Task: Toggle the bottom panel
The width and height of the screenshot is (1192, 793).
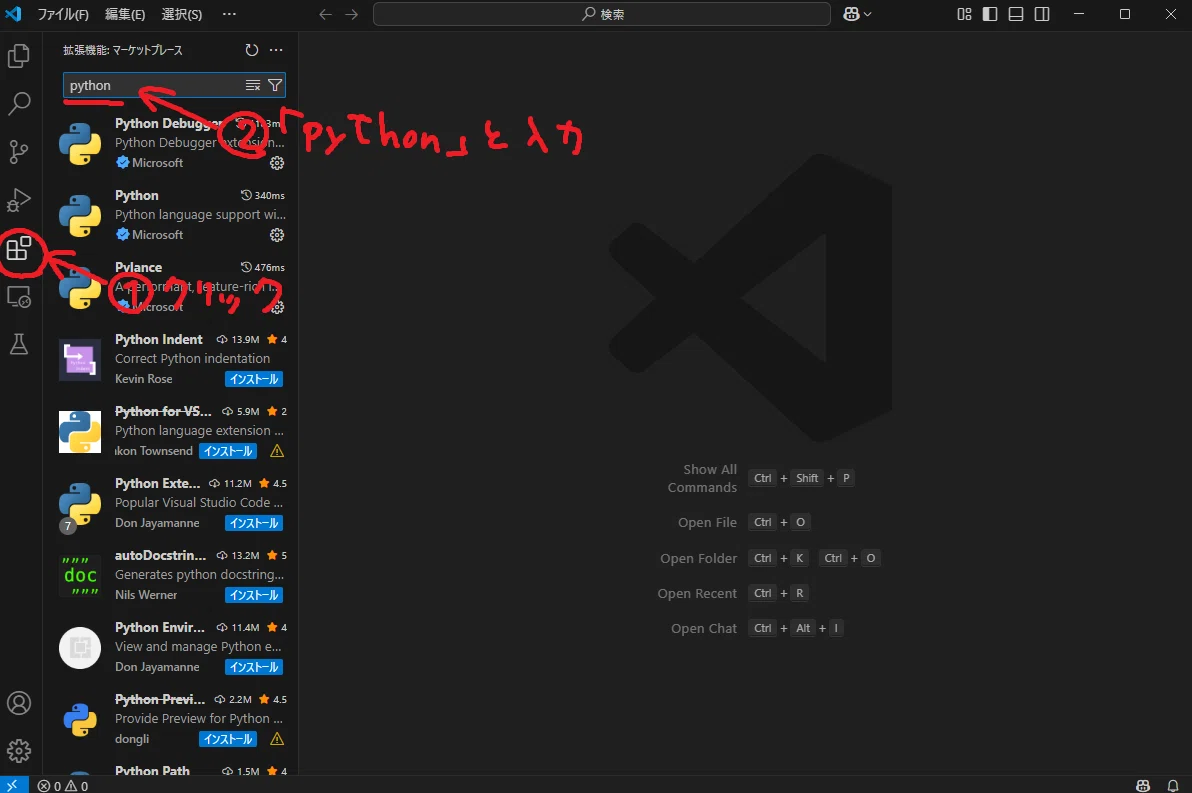Action: [1016, 14]
